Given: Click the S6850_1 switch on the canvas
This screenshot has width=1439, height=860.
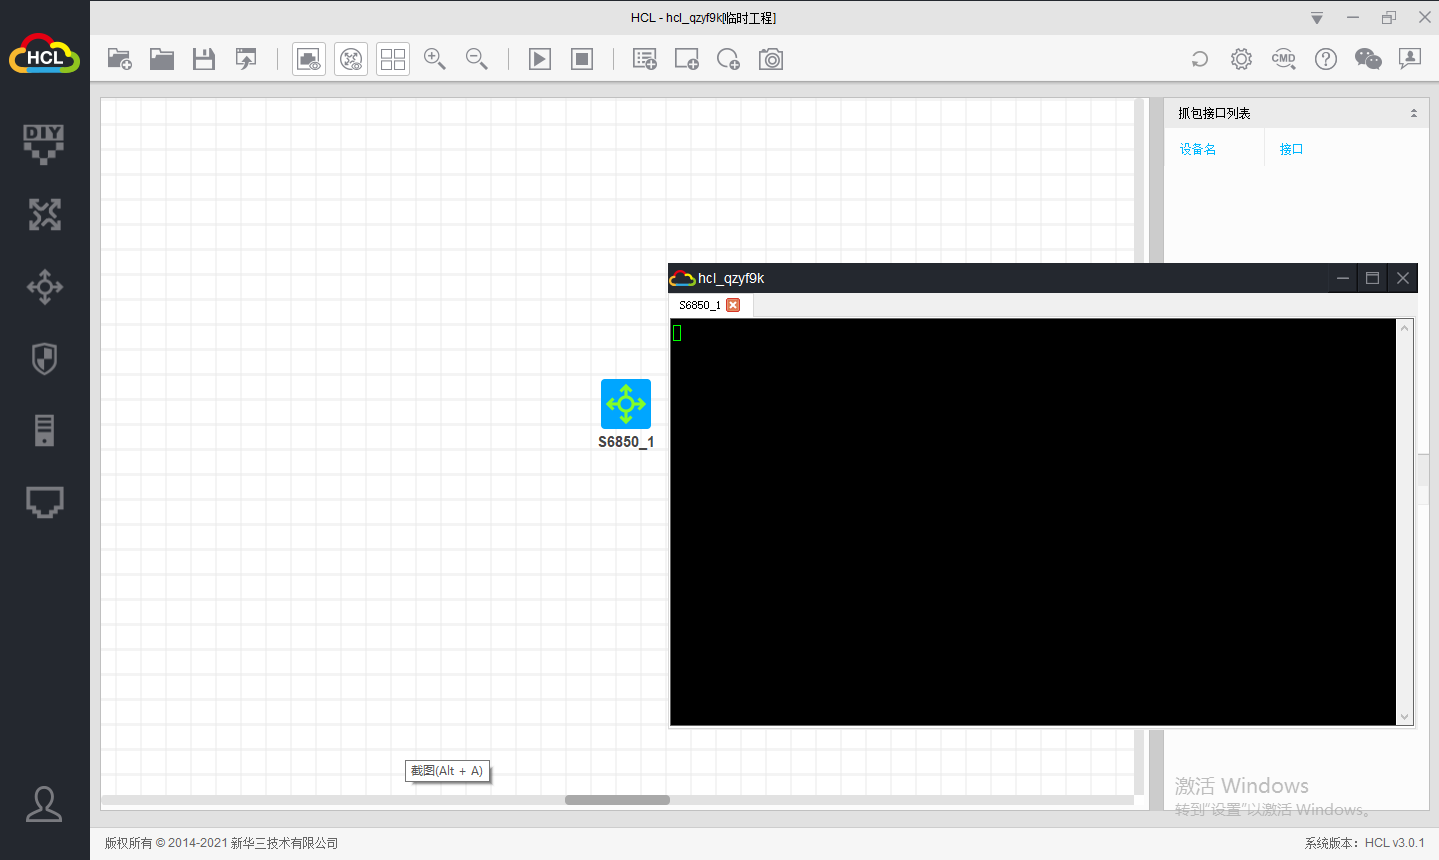Looking at the screenshot, I should coord(626,404).
